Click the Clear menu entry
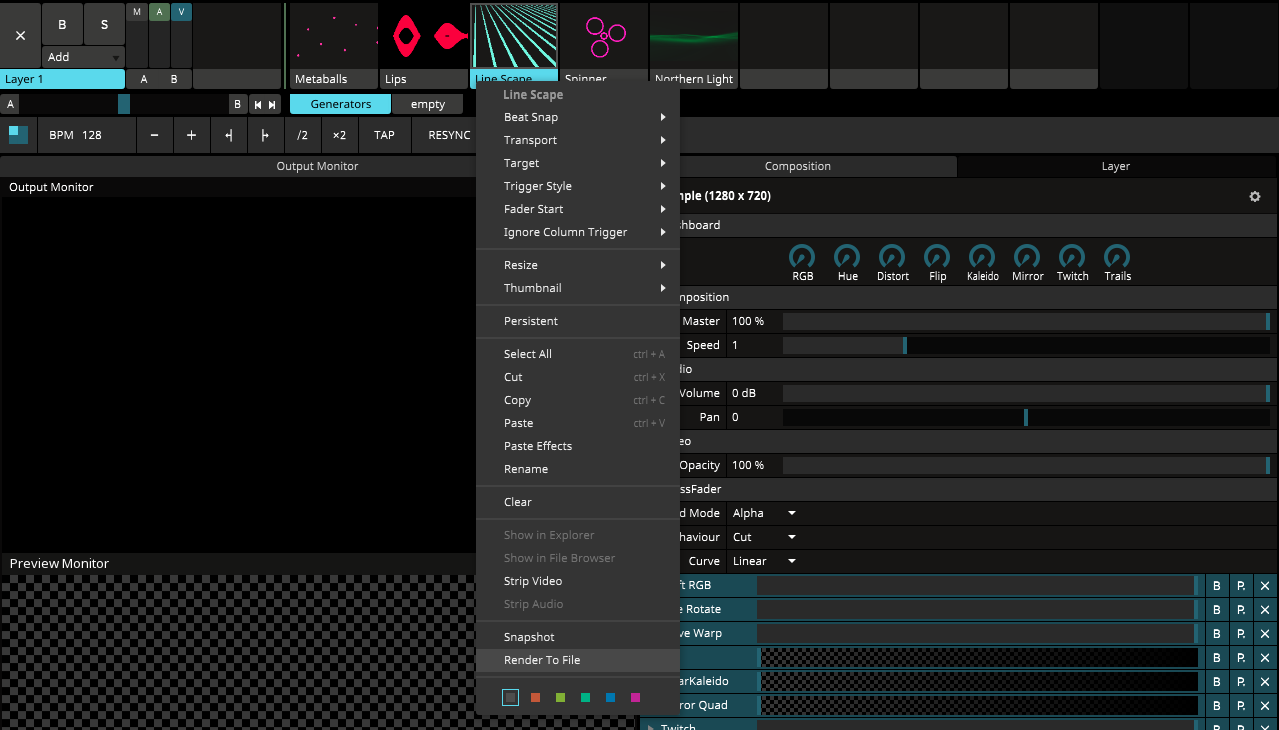The height and width of the screenshot is (730, 1279). [x=578, y=502]
